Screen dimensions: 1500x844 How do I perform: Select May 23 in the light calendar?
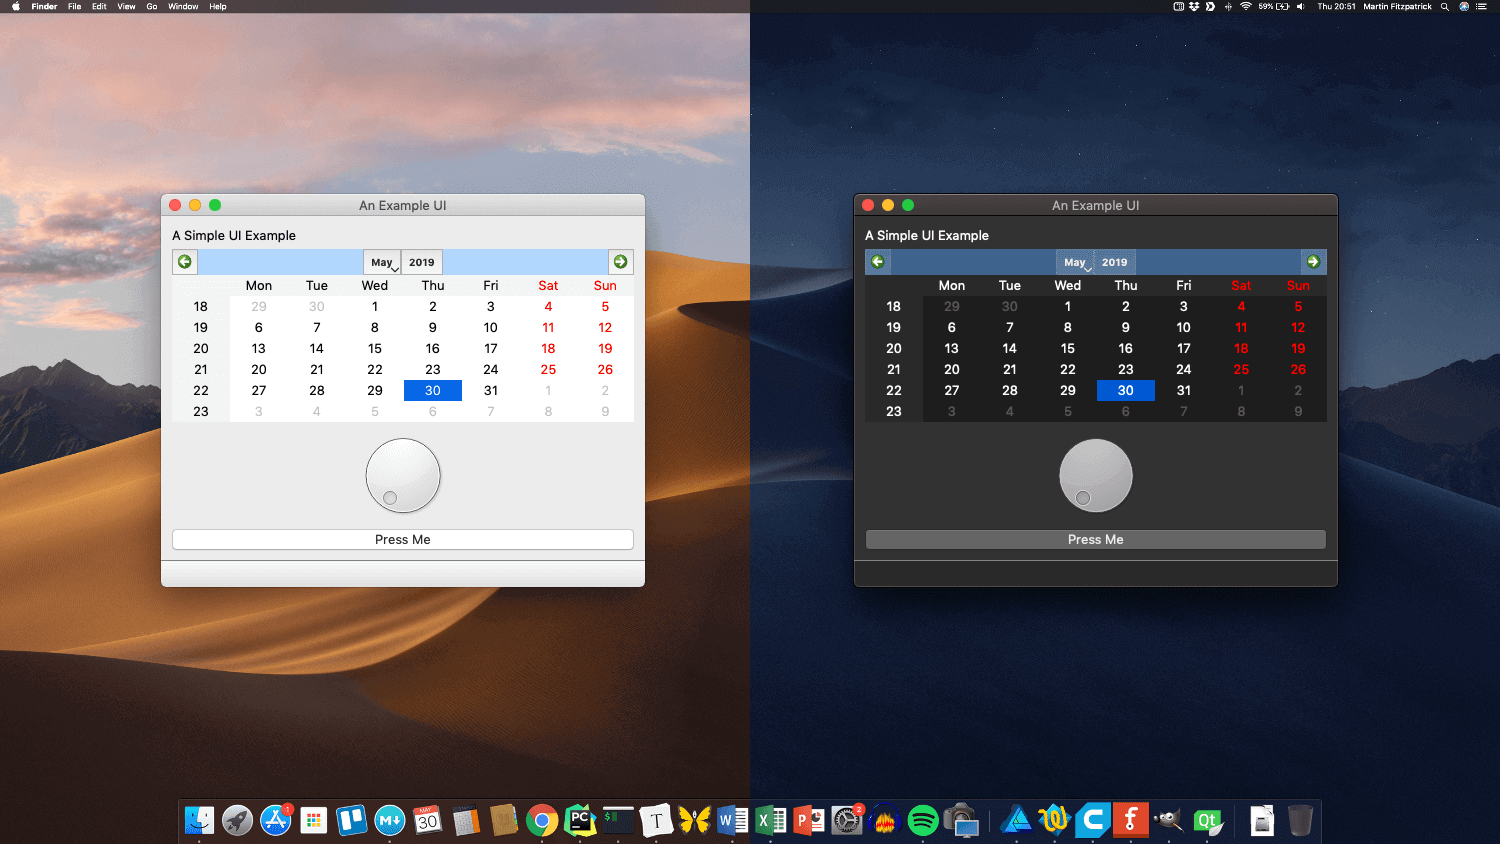pyautogui.click(x=432, y=369)
